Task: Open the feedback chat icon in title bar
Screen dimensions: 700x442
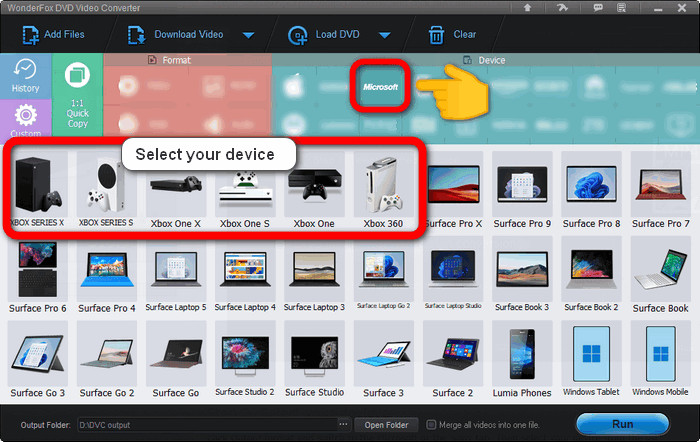Action: (598, 8)
